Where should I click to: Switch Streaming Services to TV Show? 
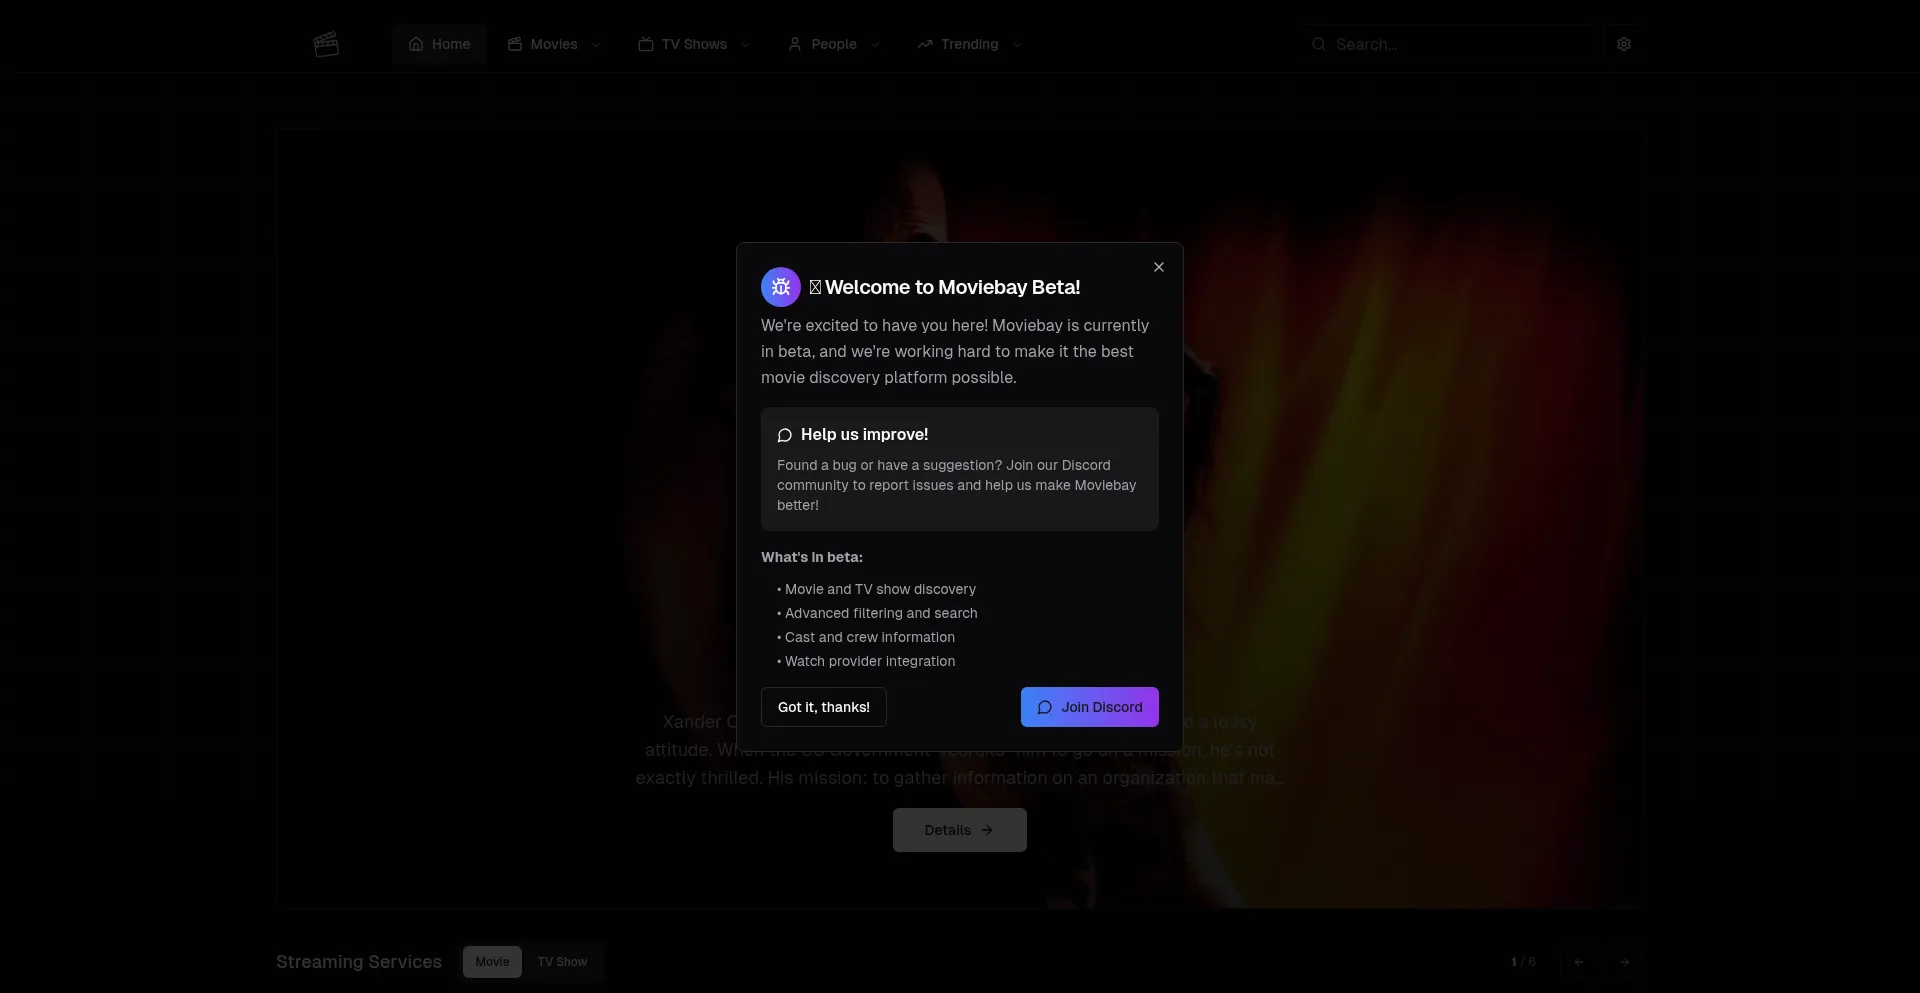[562, 962]
